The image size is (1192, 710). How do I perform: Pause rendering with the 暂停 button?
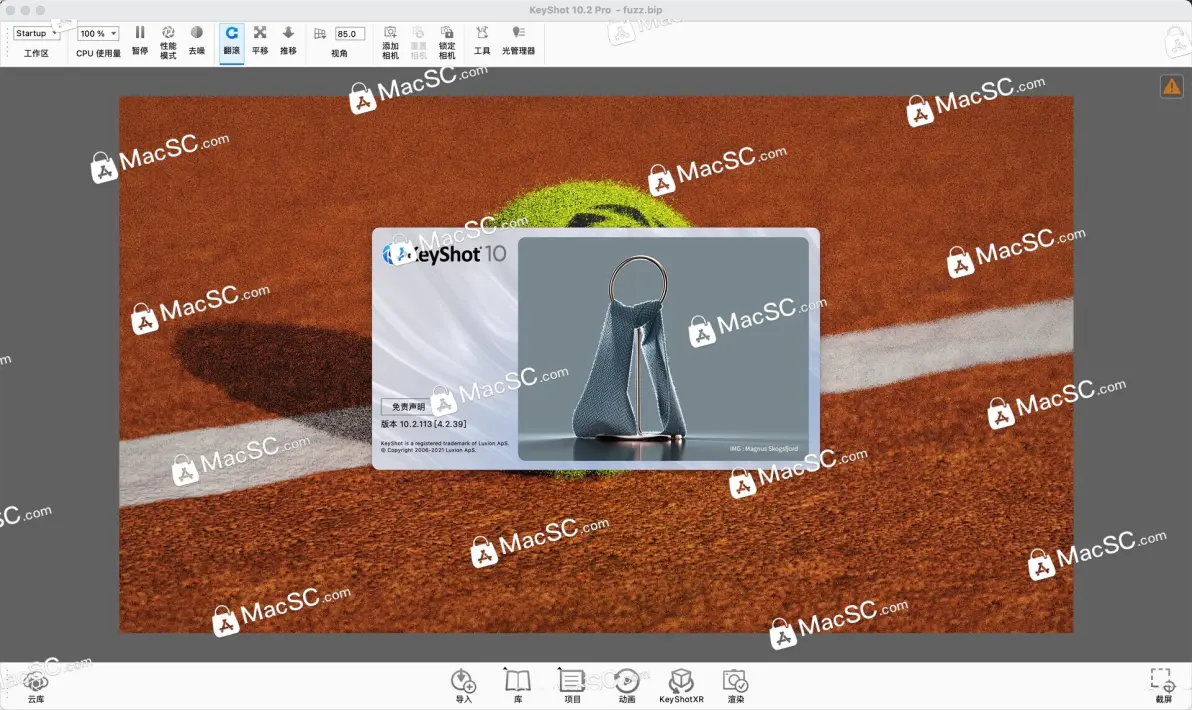coord(140,40)
